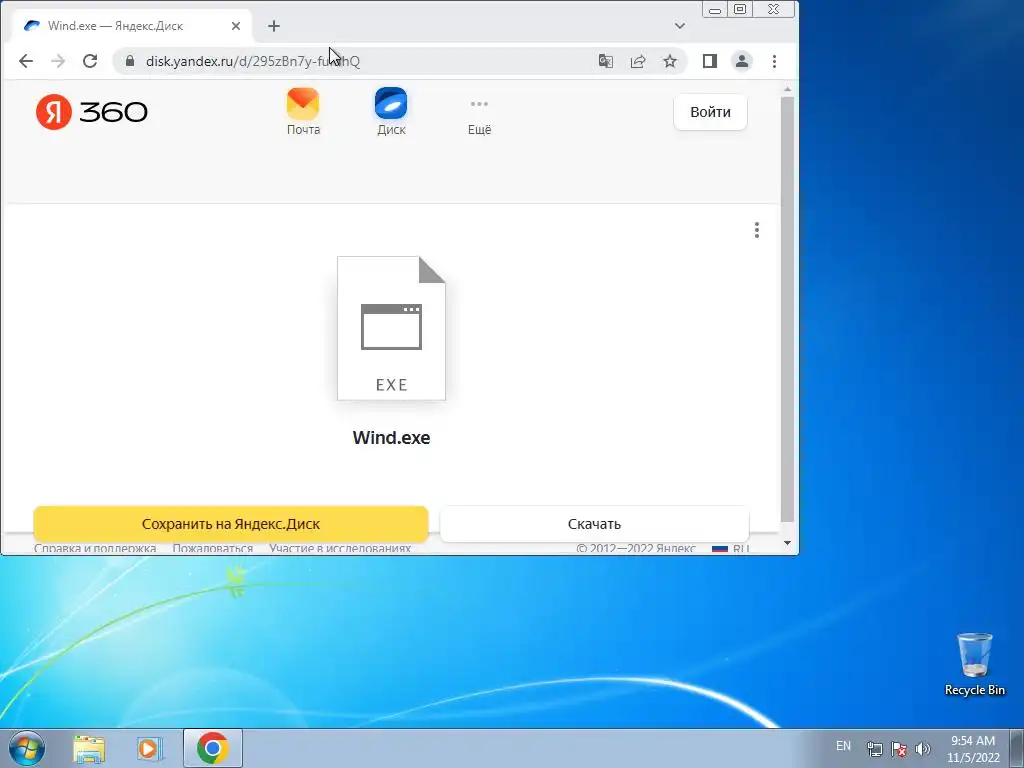1024x768 pixels.
Task: Open Action Center flag icon
Action: coord(899,748)
